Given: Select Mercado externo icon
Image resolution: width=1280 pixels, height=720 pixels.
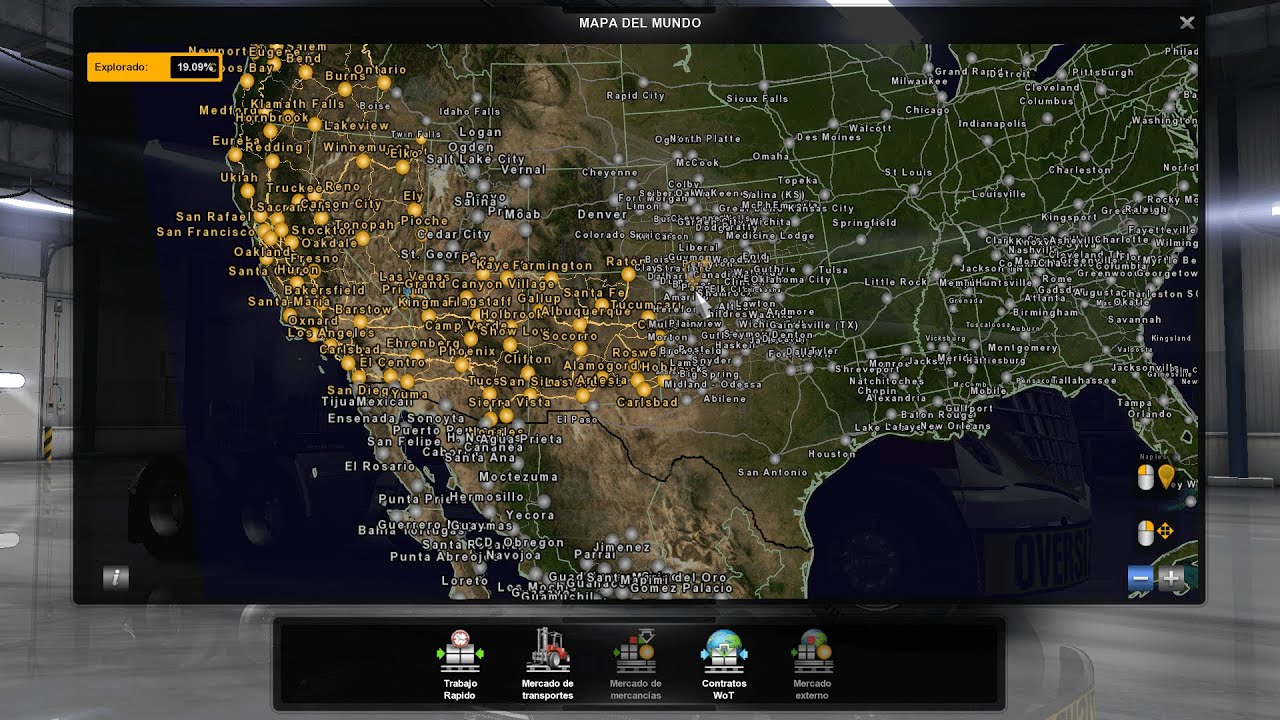Looking at the screenshot, I should click(x=812, y=651).
